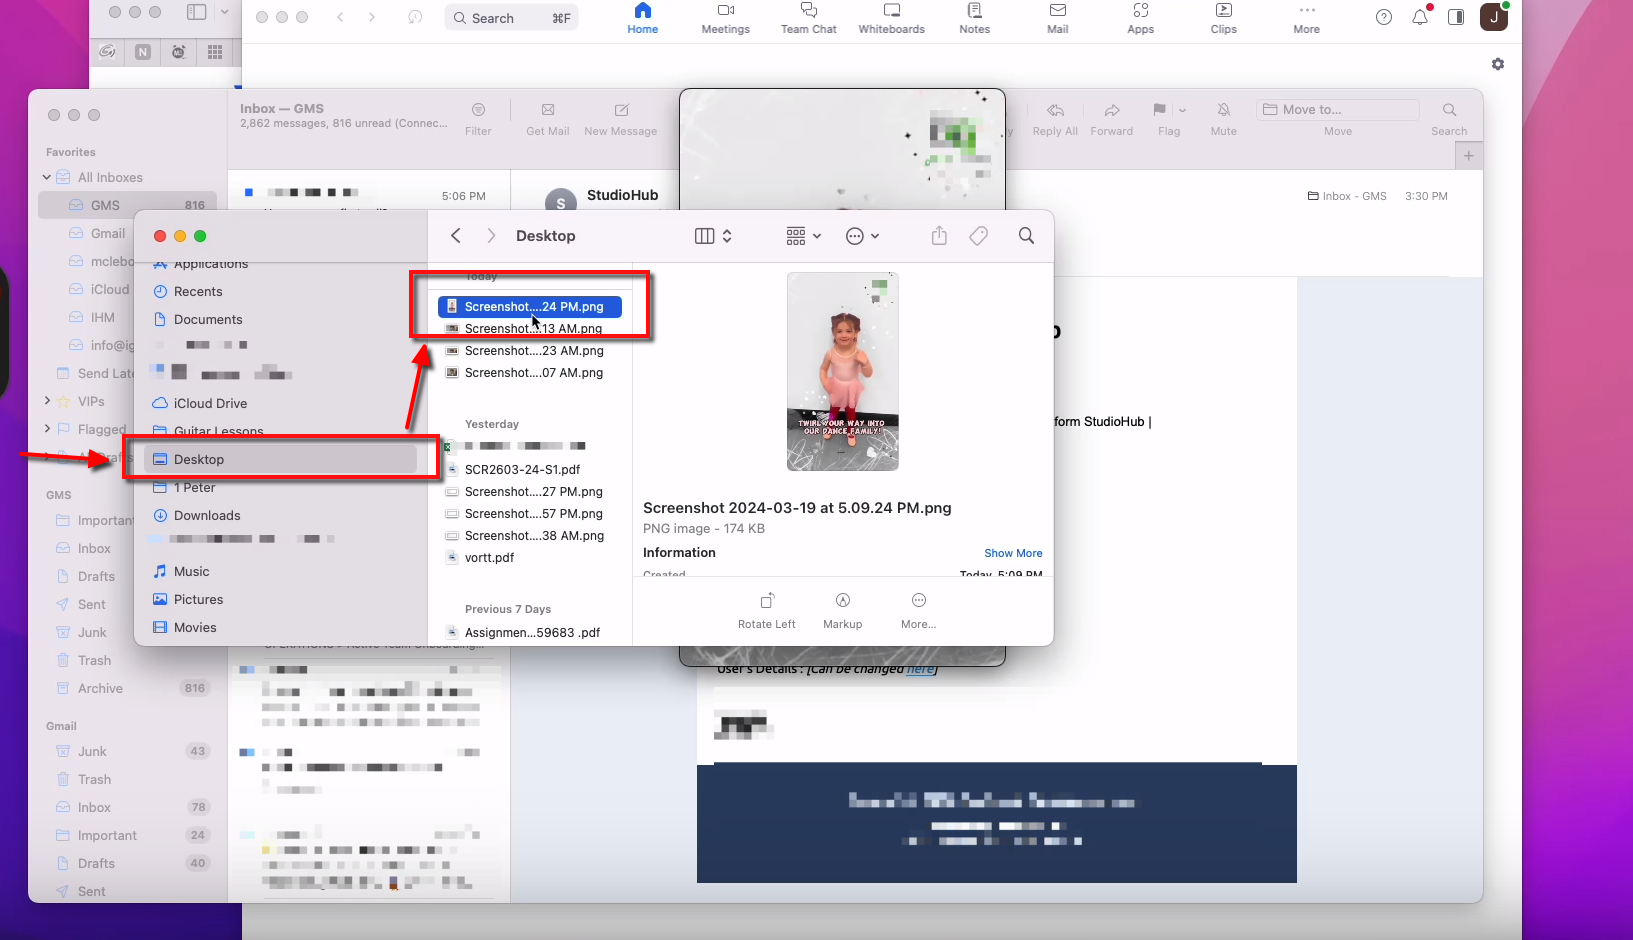Select Desktop in Finder sidebar

(281, 460)
